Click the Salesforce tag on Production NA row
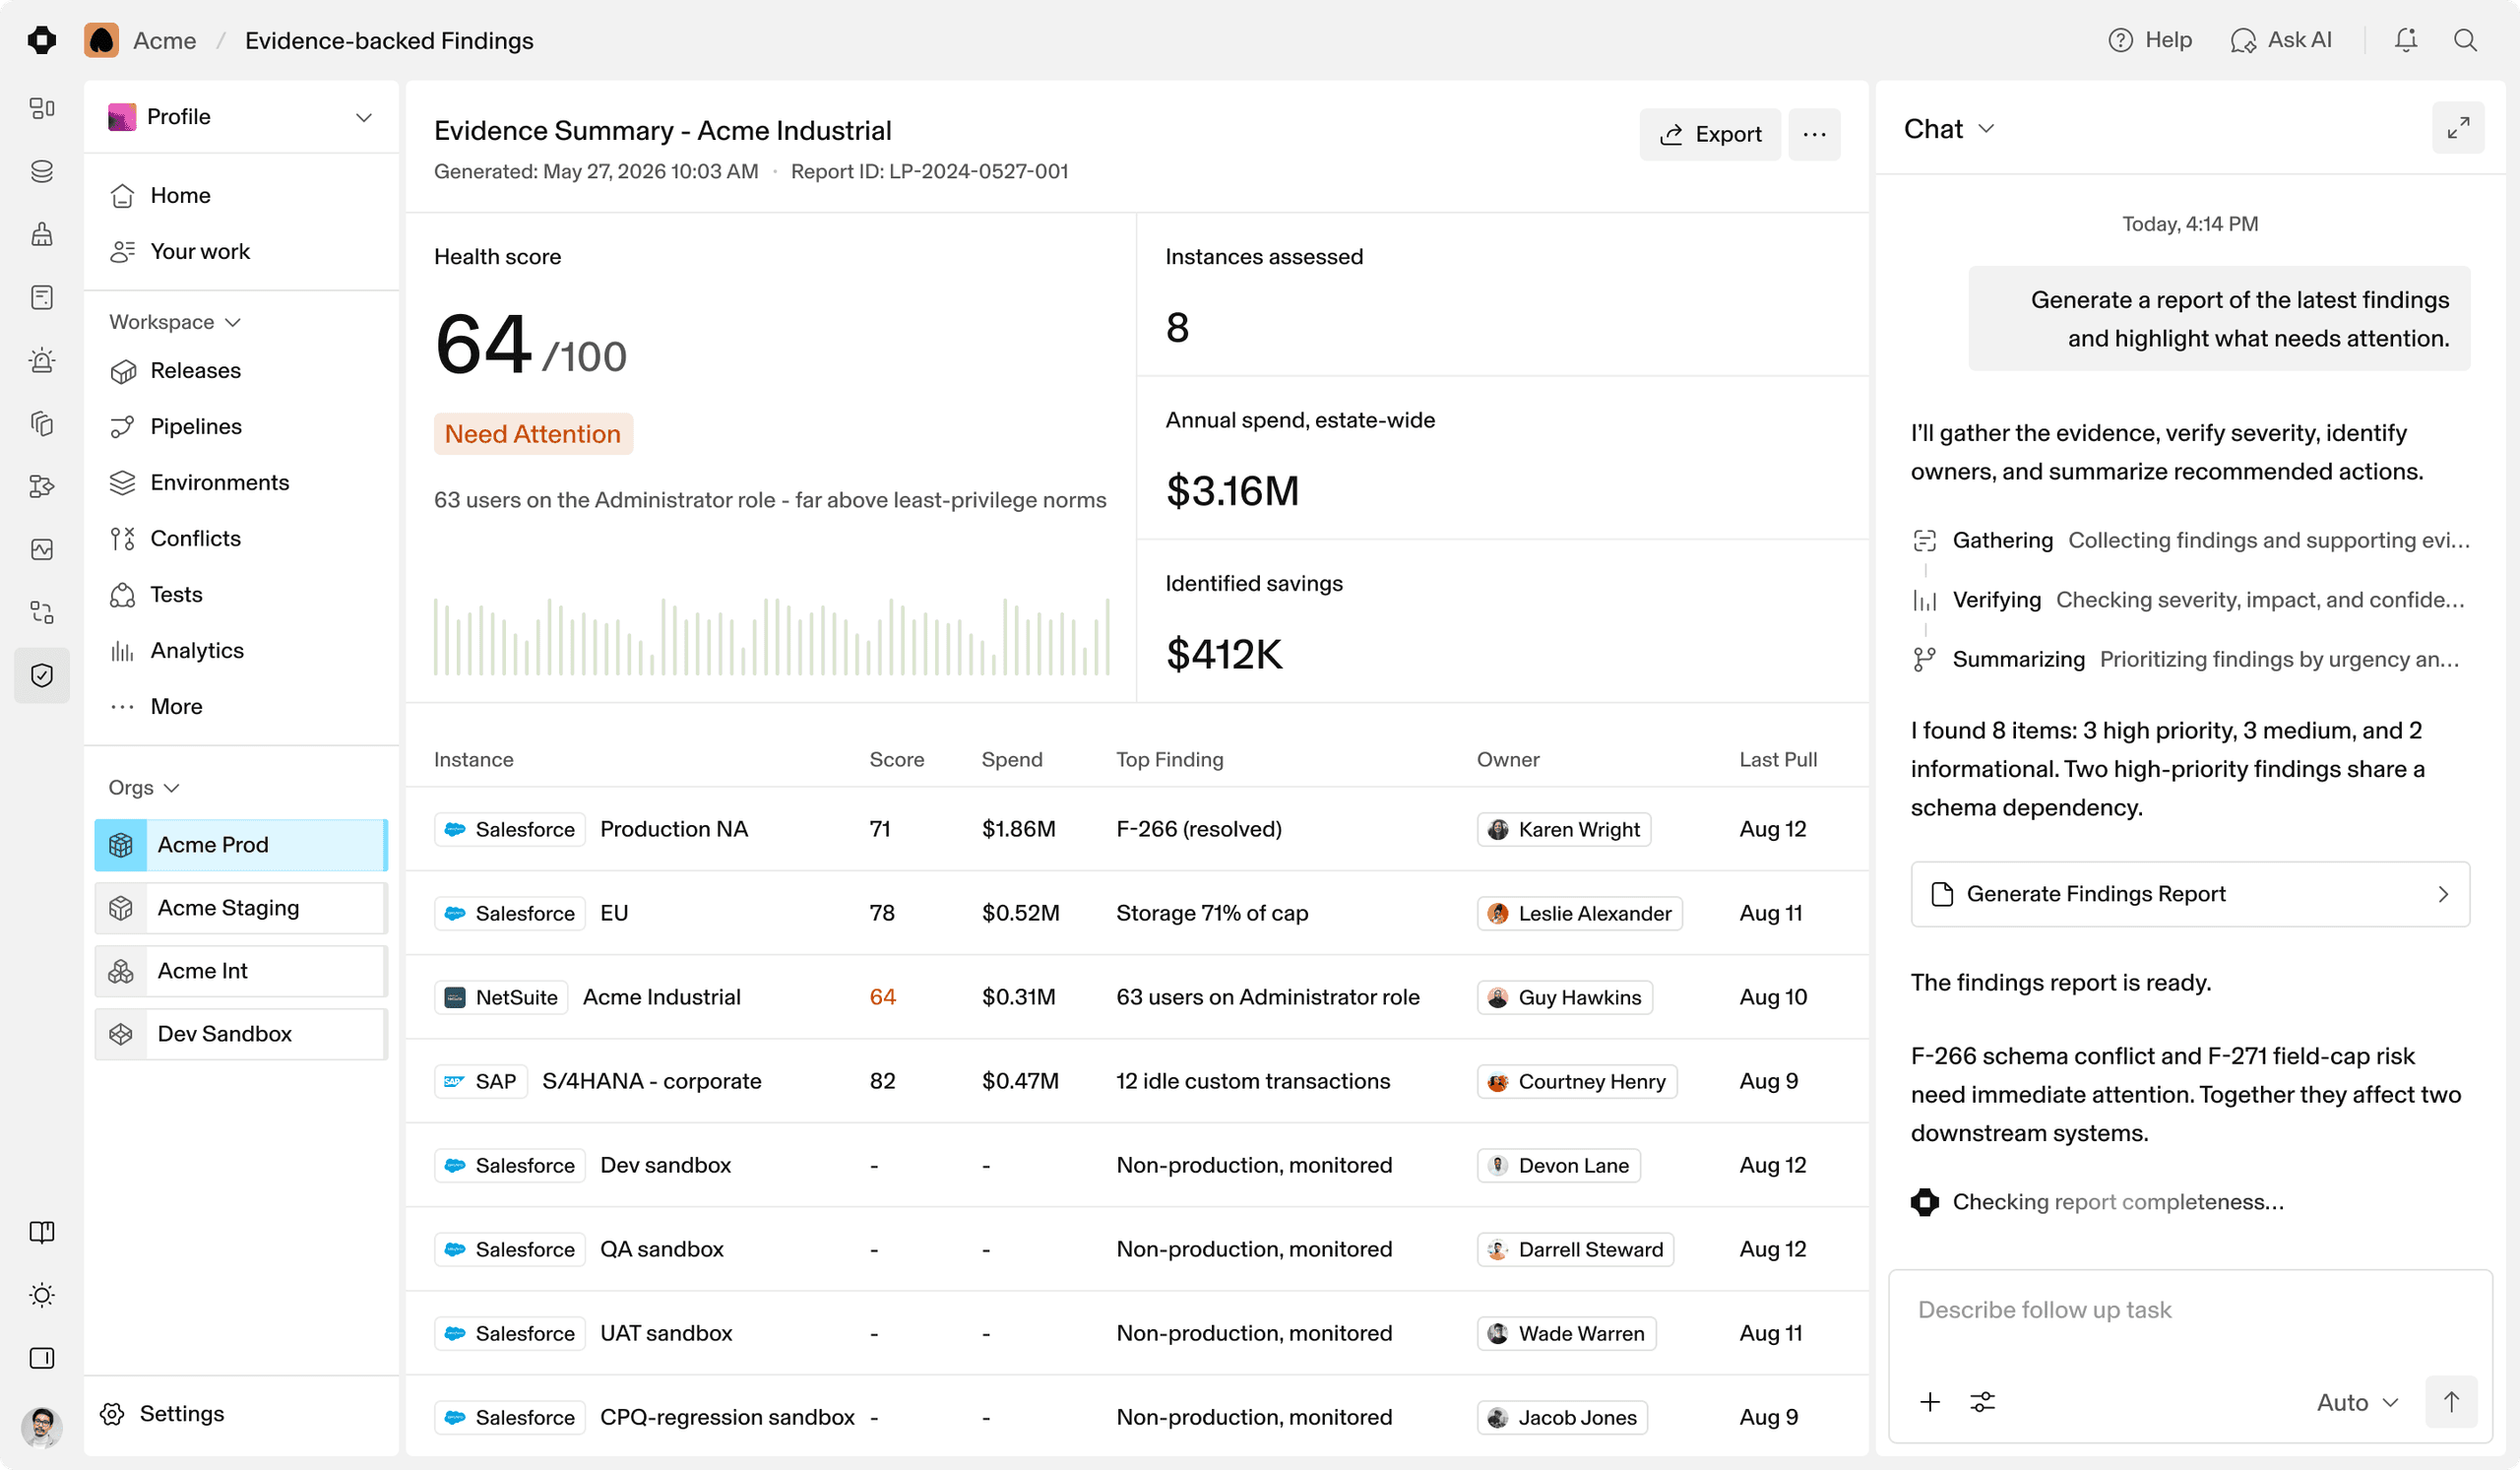This screenshot has width=2520, height=1470. pos(510,829)
